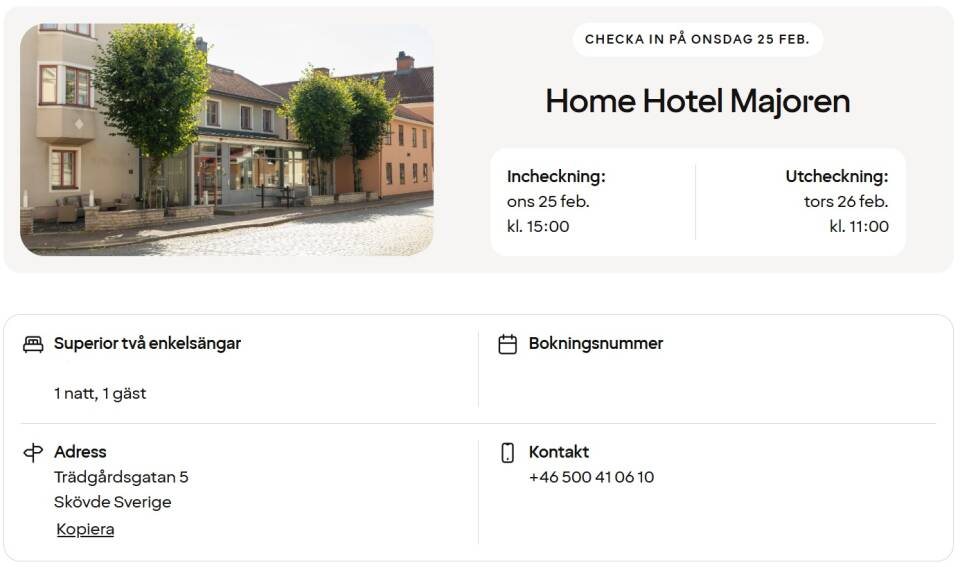Click the Trädgårdsgatan 5 address line
The width and height of the screenshot is (960, 567).
(x=121, y=477)
